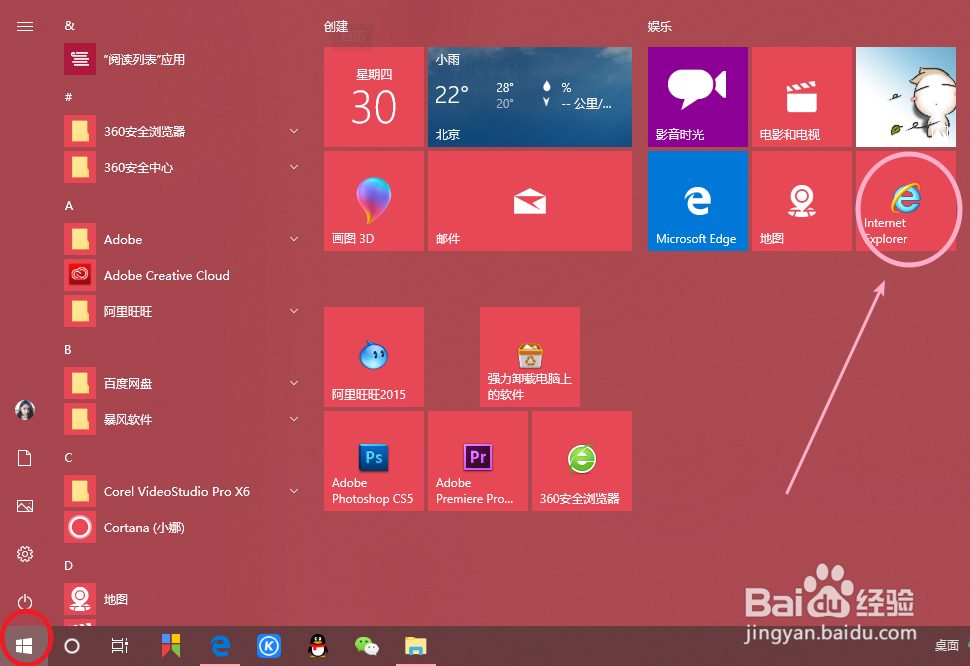The image size is (970, 666).
Task: Open the 北京 weather tile
Action: [x=530, y=97]
